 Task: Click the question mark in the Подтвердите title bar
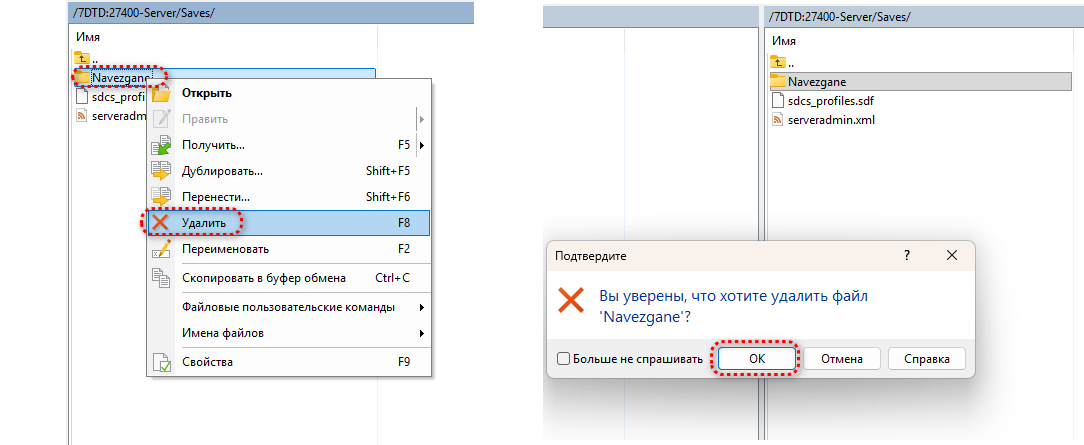click(907, 256)
